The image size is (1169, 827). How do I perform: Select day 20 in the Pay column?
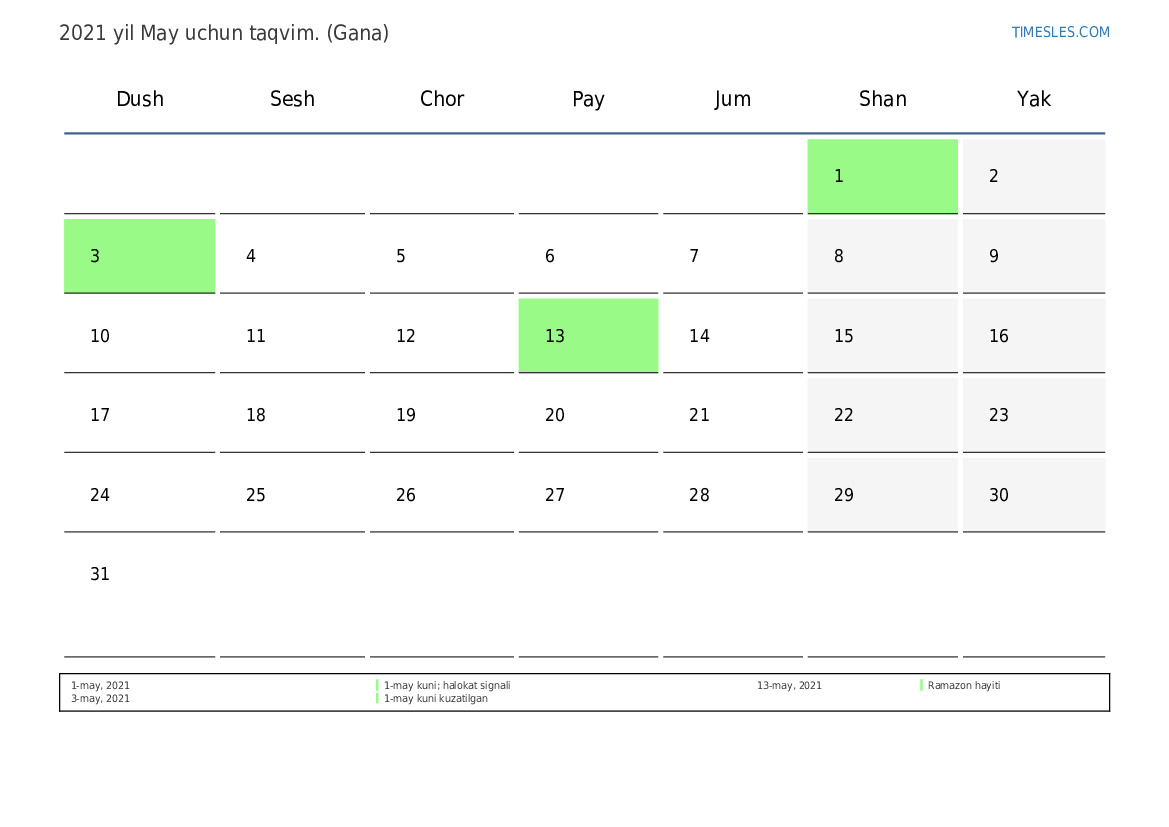click(588, 415)
